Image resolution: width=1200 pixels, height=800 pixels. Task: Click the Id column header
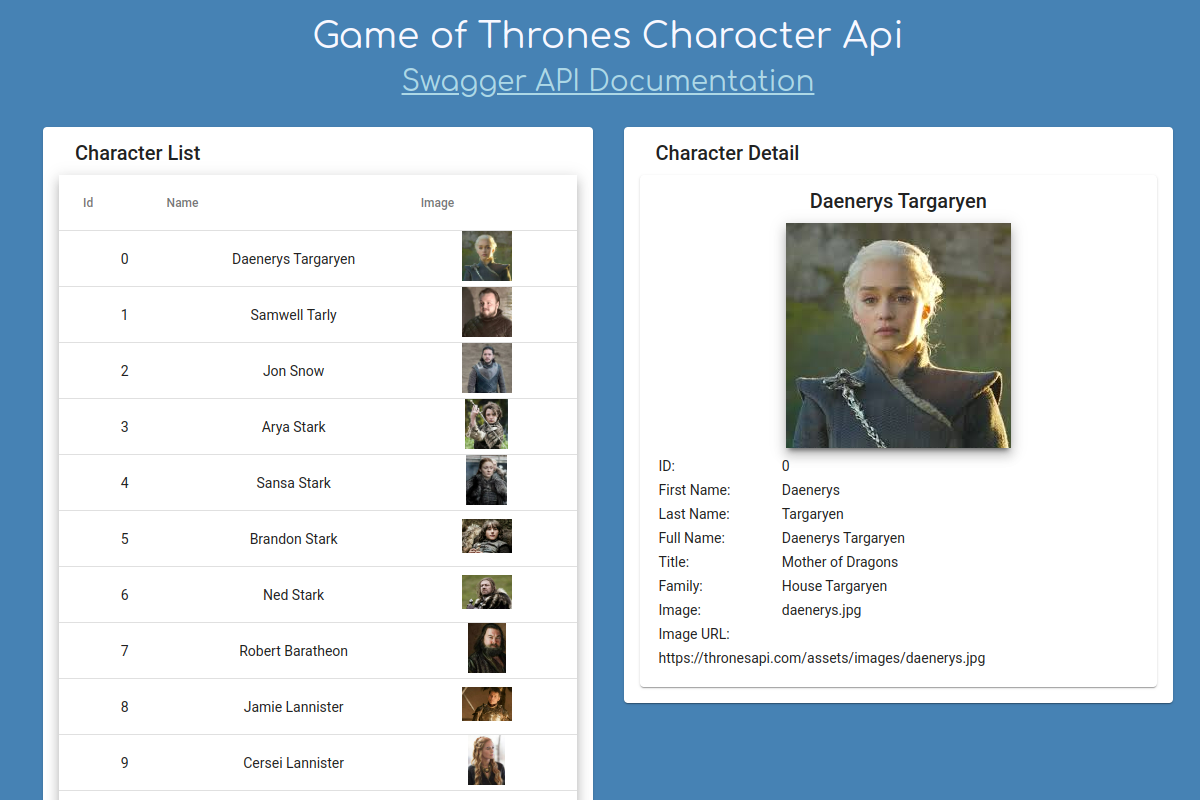point(88,203)
